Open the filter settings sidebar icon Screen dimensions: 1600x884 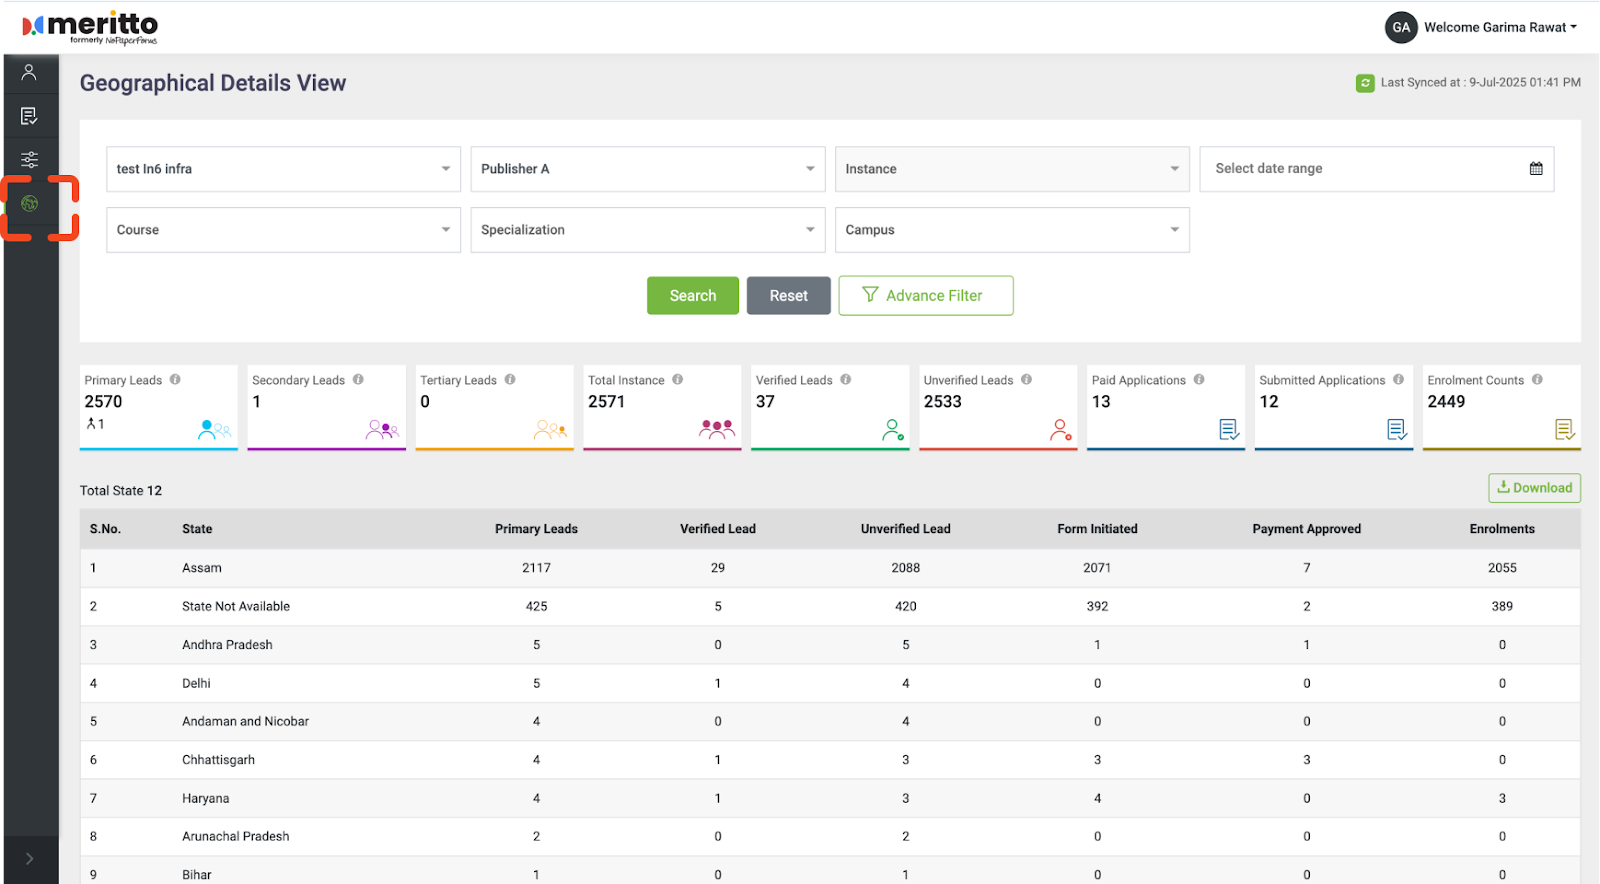[x=29, y=160]
